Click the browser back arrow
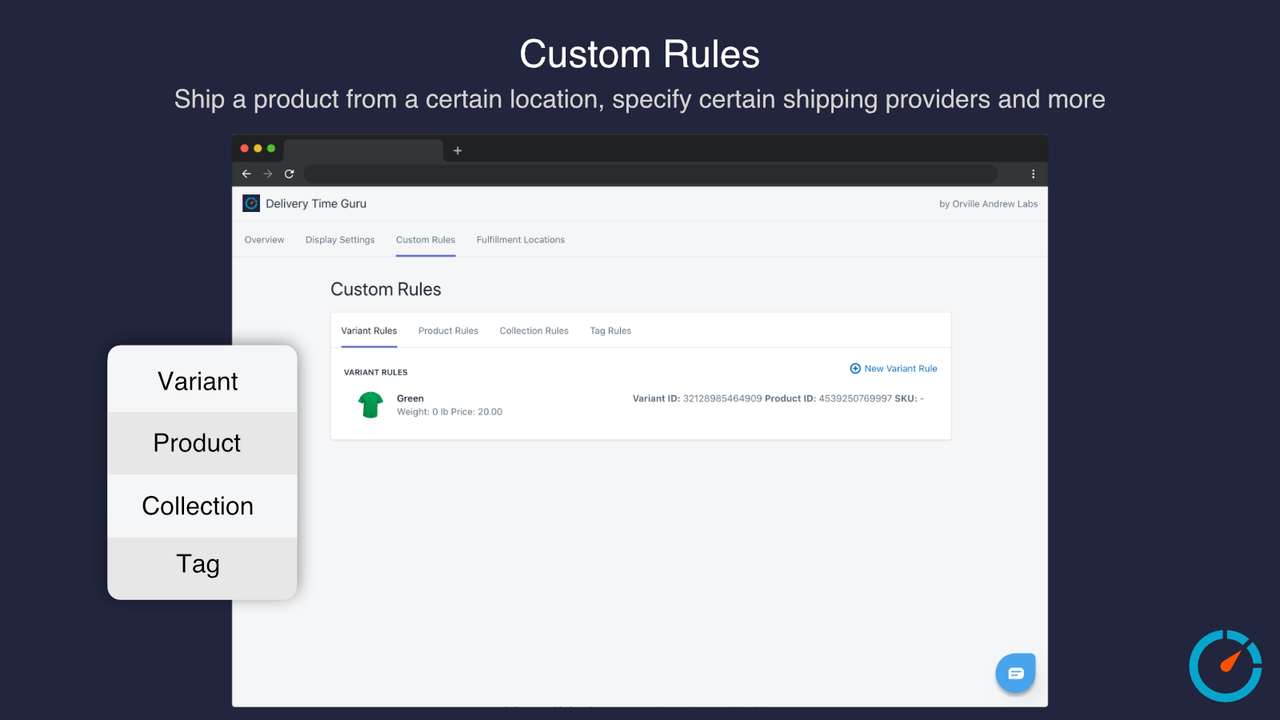 [x=247, y=174]
